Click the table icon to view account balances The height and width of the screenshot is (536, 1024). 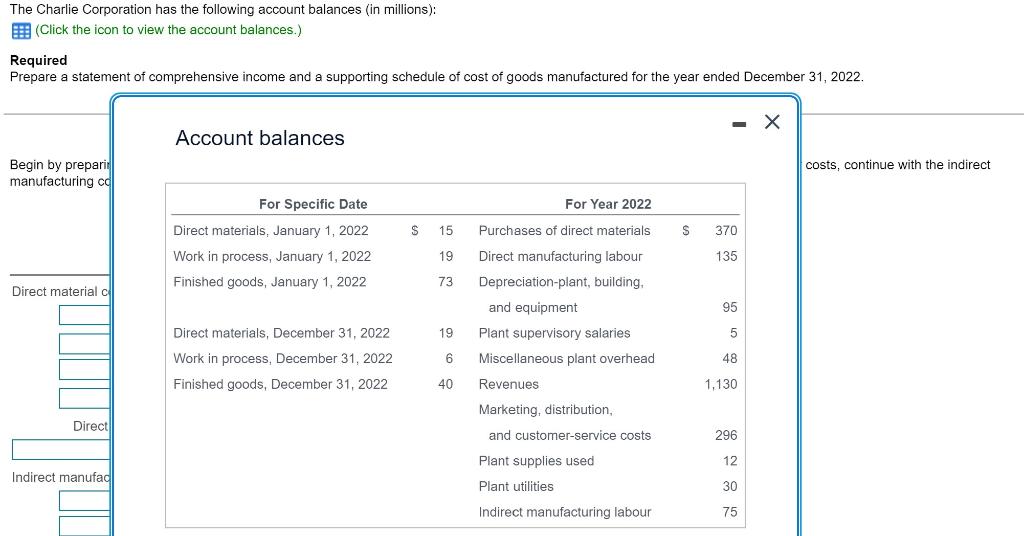tap(21, 31)
